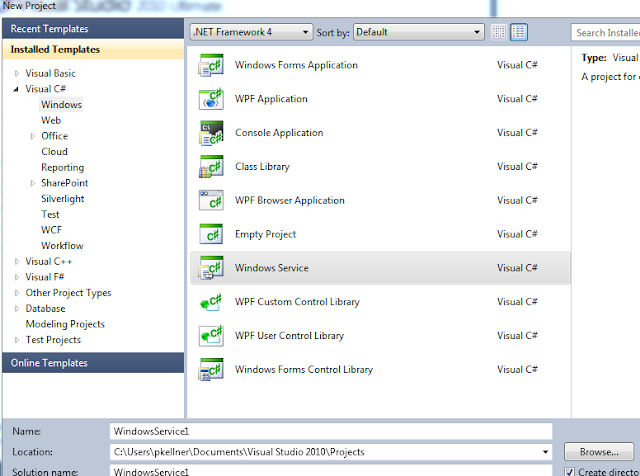Select the WCF category in tree
The width and height of the screenshot is (640, 476).
tap(51, 230)
